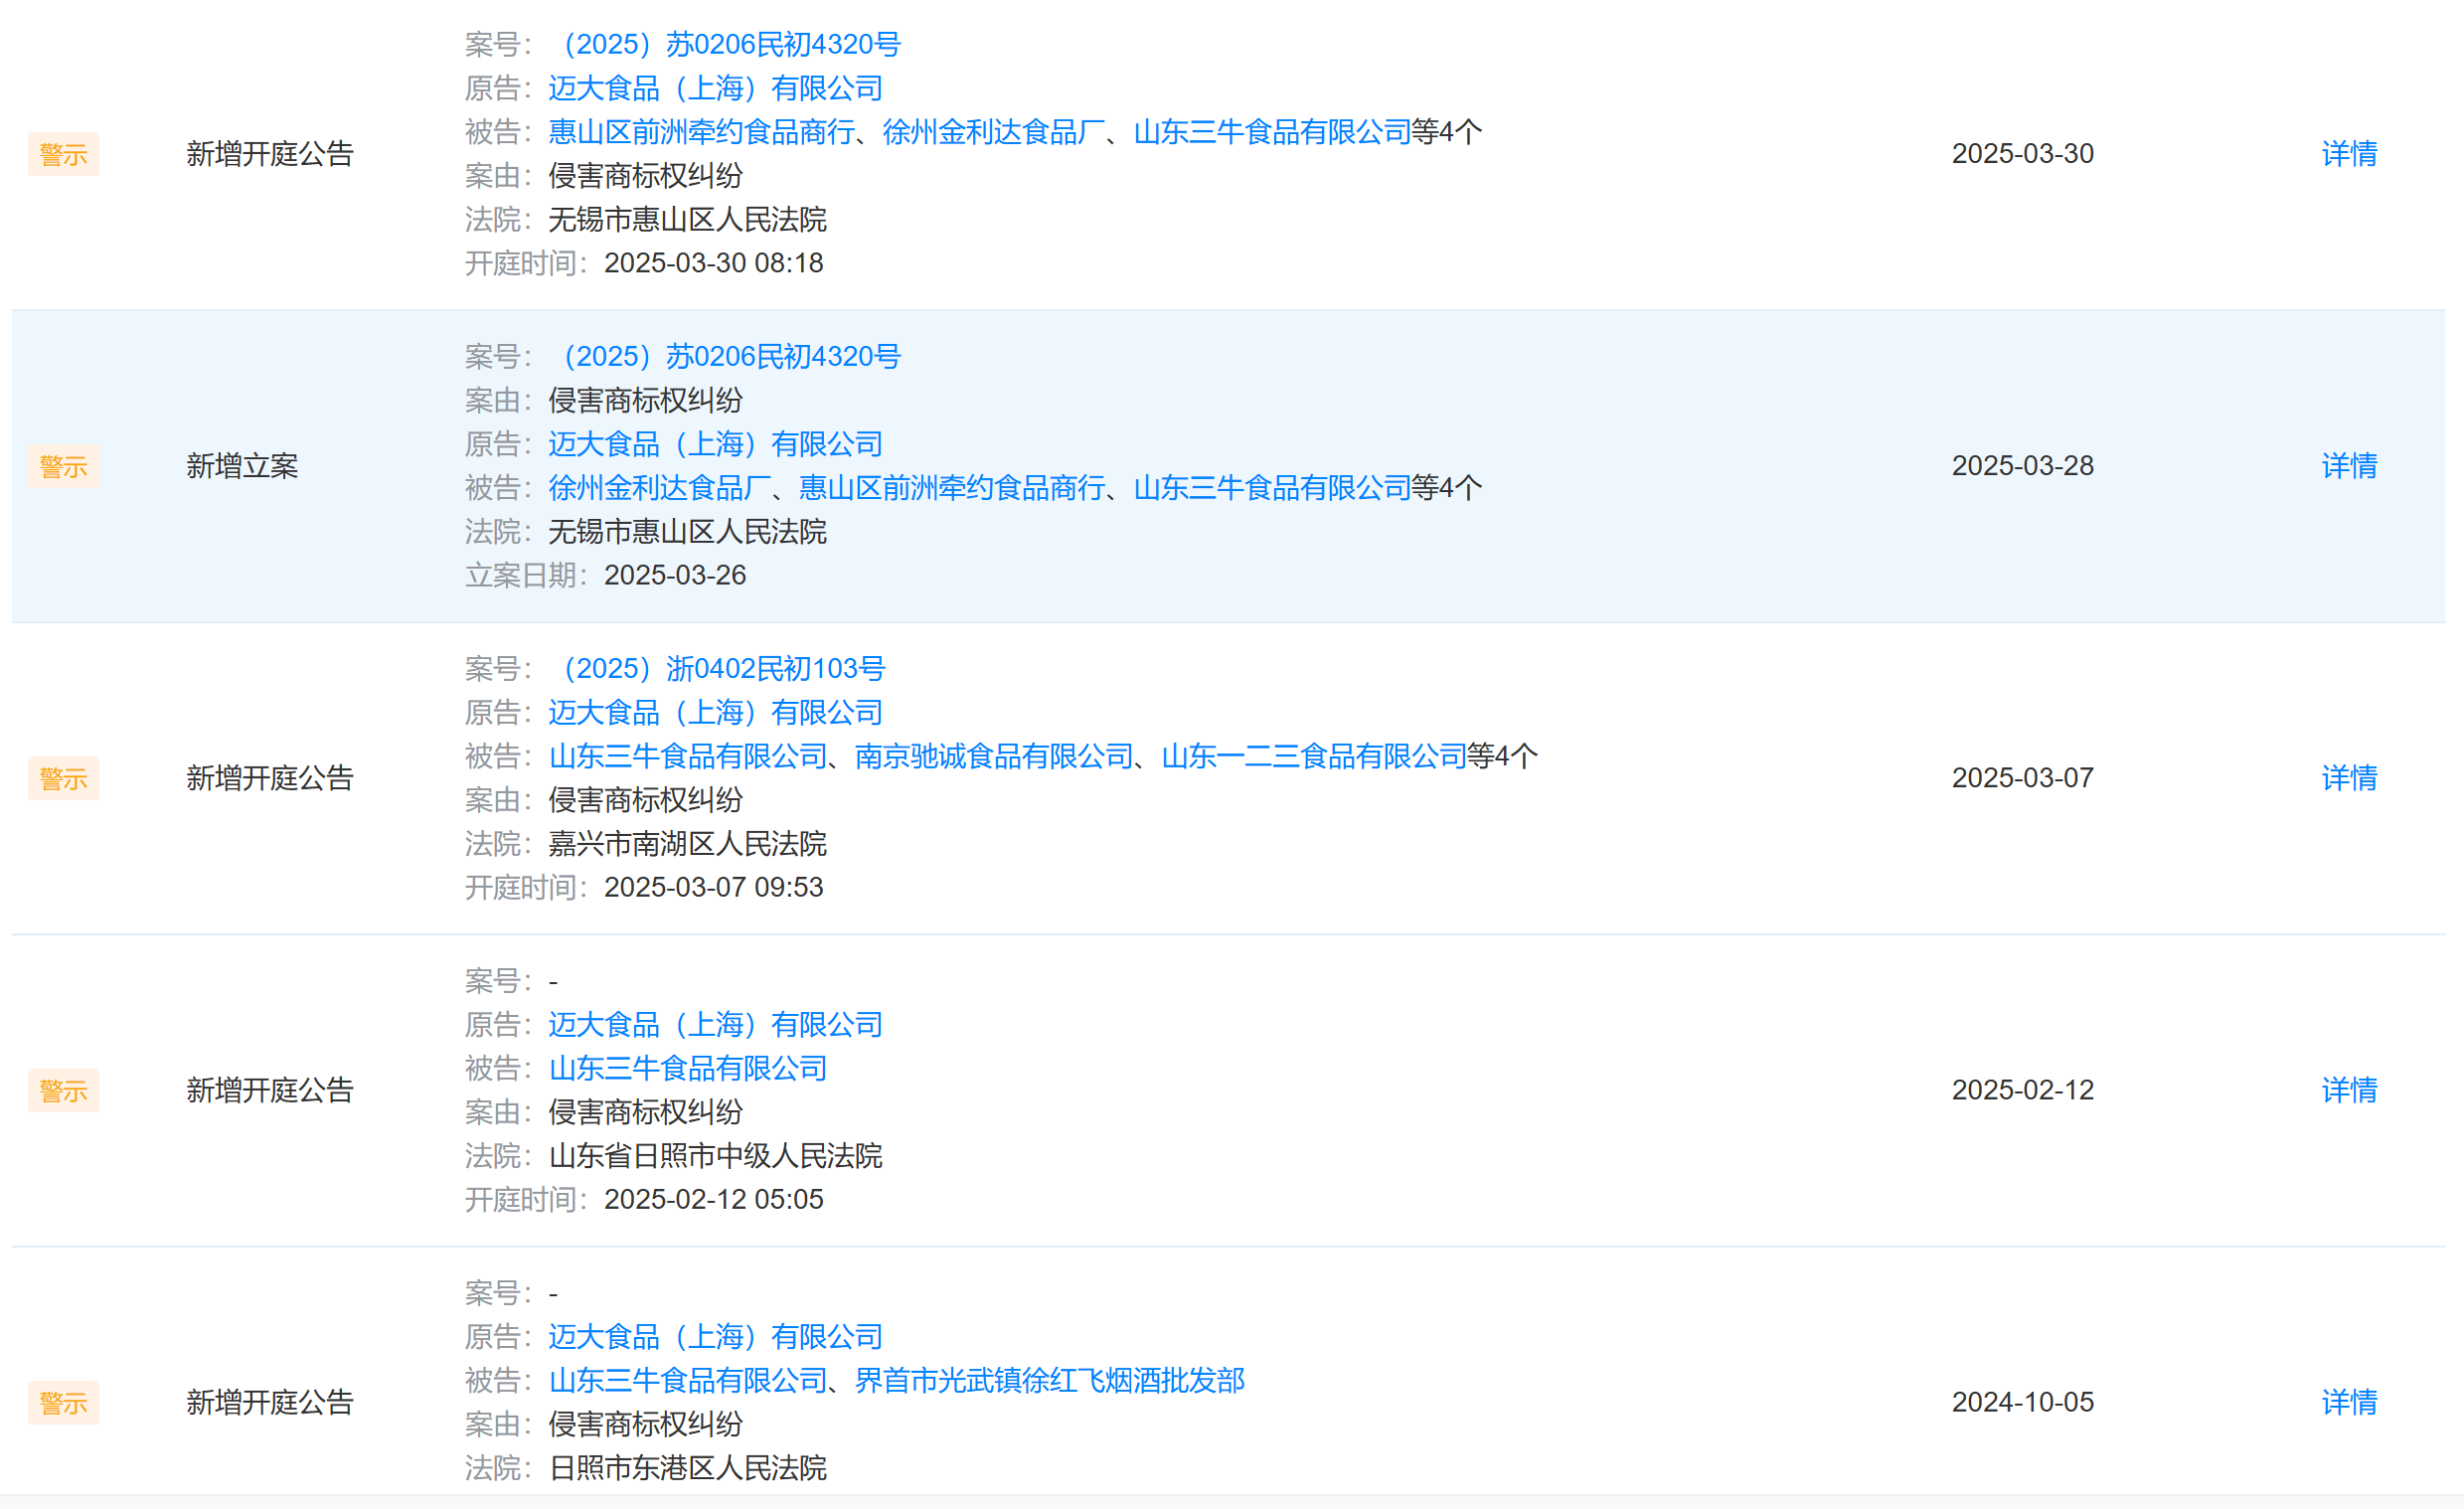Viewport: 2464px width, 1509px height.
Task: Select the date 2025-03-28 in the date column
Action: pos(2022,466)
